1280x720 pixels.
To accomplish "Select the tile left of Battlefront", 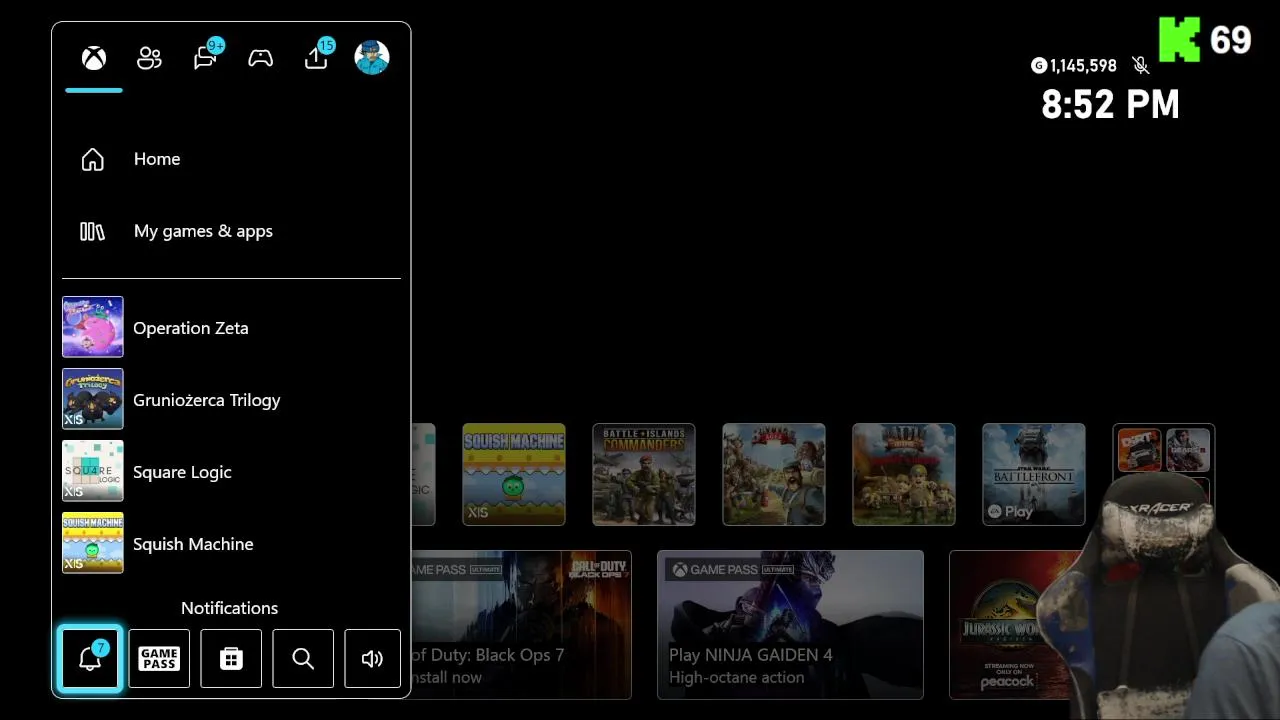I will click(x=904, y=474).
